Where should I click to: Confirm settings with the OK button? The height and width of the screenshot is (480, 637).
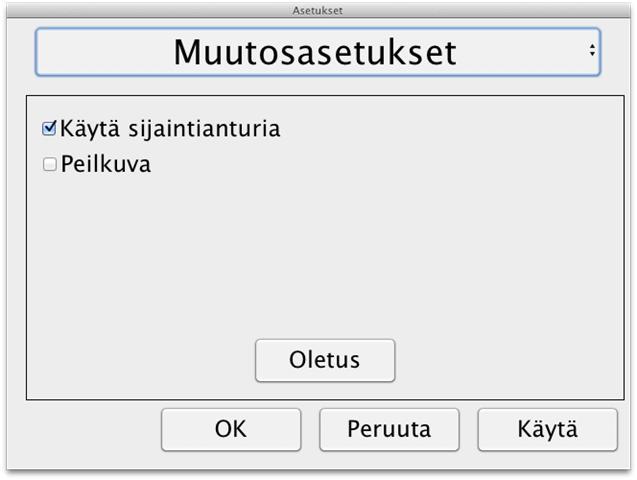tap(231, 430)
